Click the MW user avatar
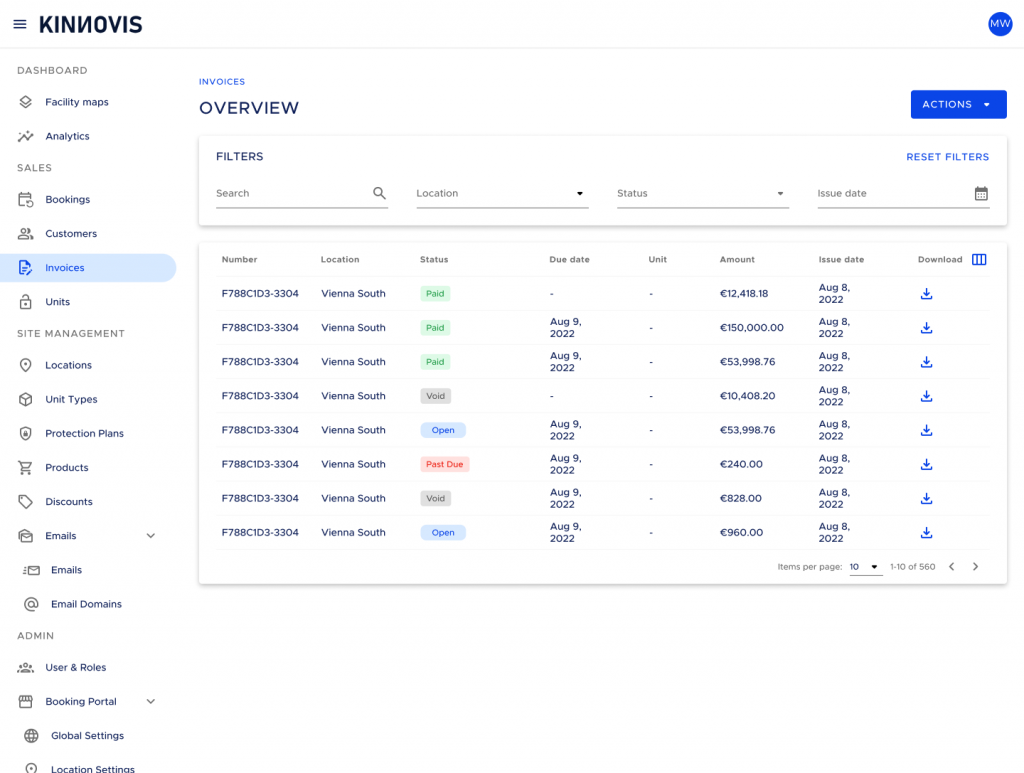Image resolution: width=1024 pixels, height=773 pixels. 1000,24
